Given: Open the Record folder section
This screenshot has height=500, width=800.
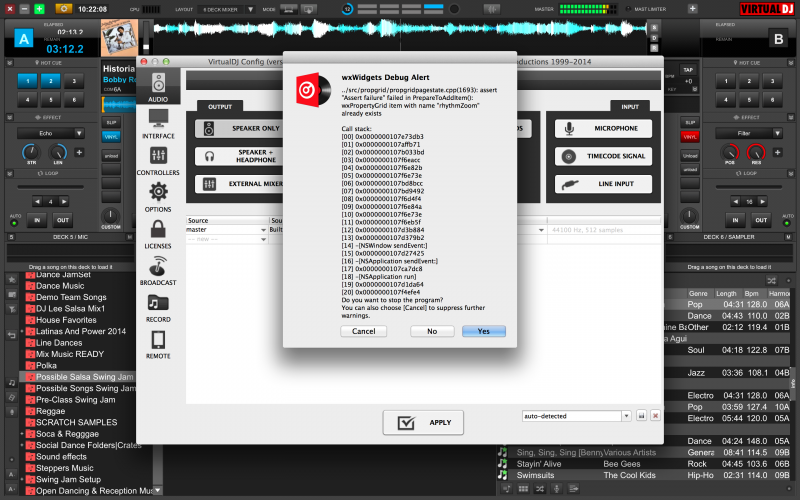Looking at the screenshot, I should point(158,307).
